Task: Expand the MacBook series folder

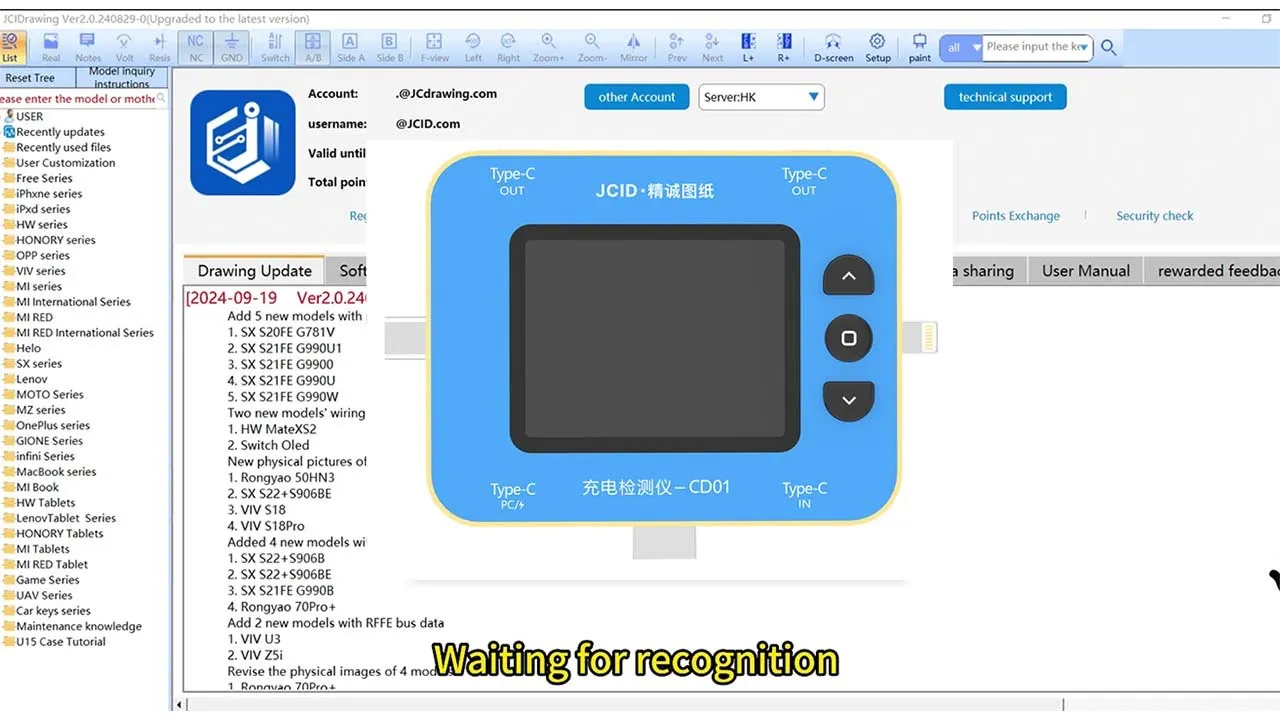Action: click(x=50, y=472)
